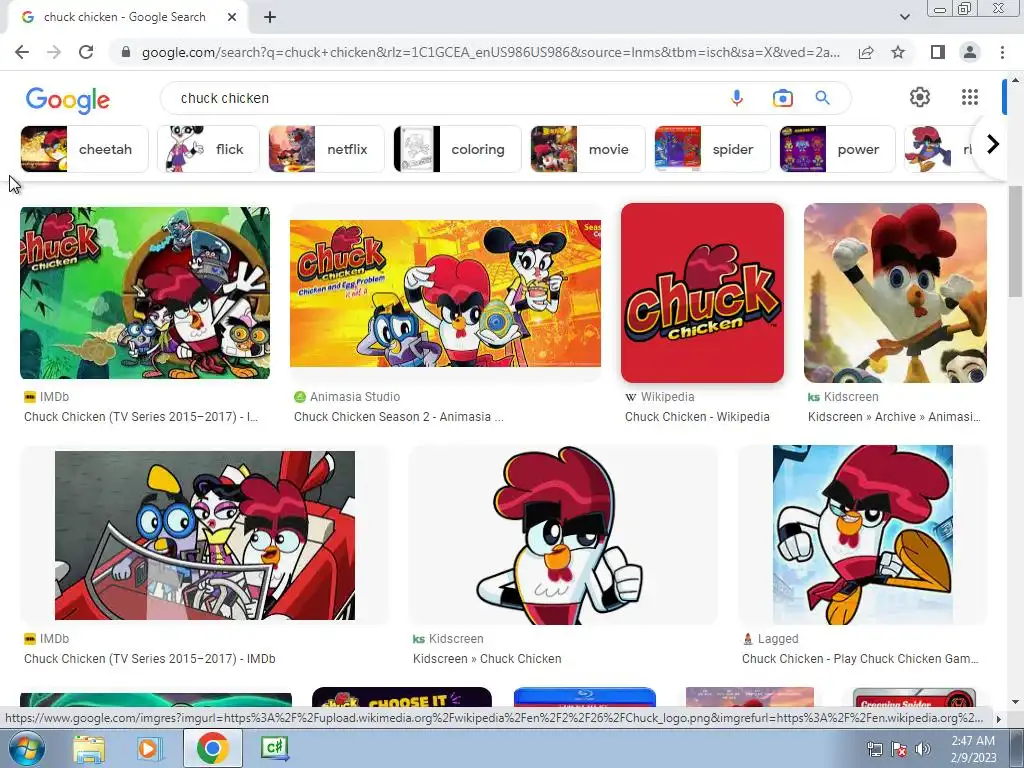Click the browser forward arrow
The image size is (1024, 768).
(54, 52)
